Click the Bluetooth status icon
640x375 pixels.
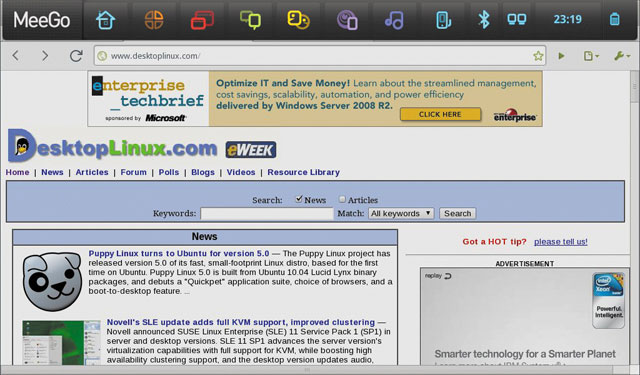tap(484, 20)
